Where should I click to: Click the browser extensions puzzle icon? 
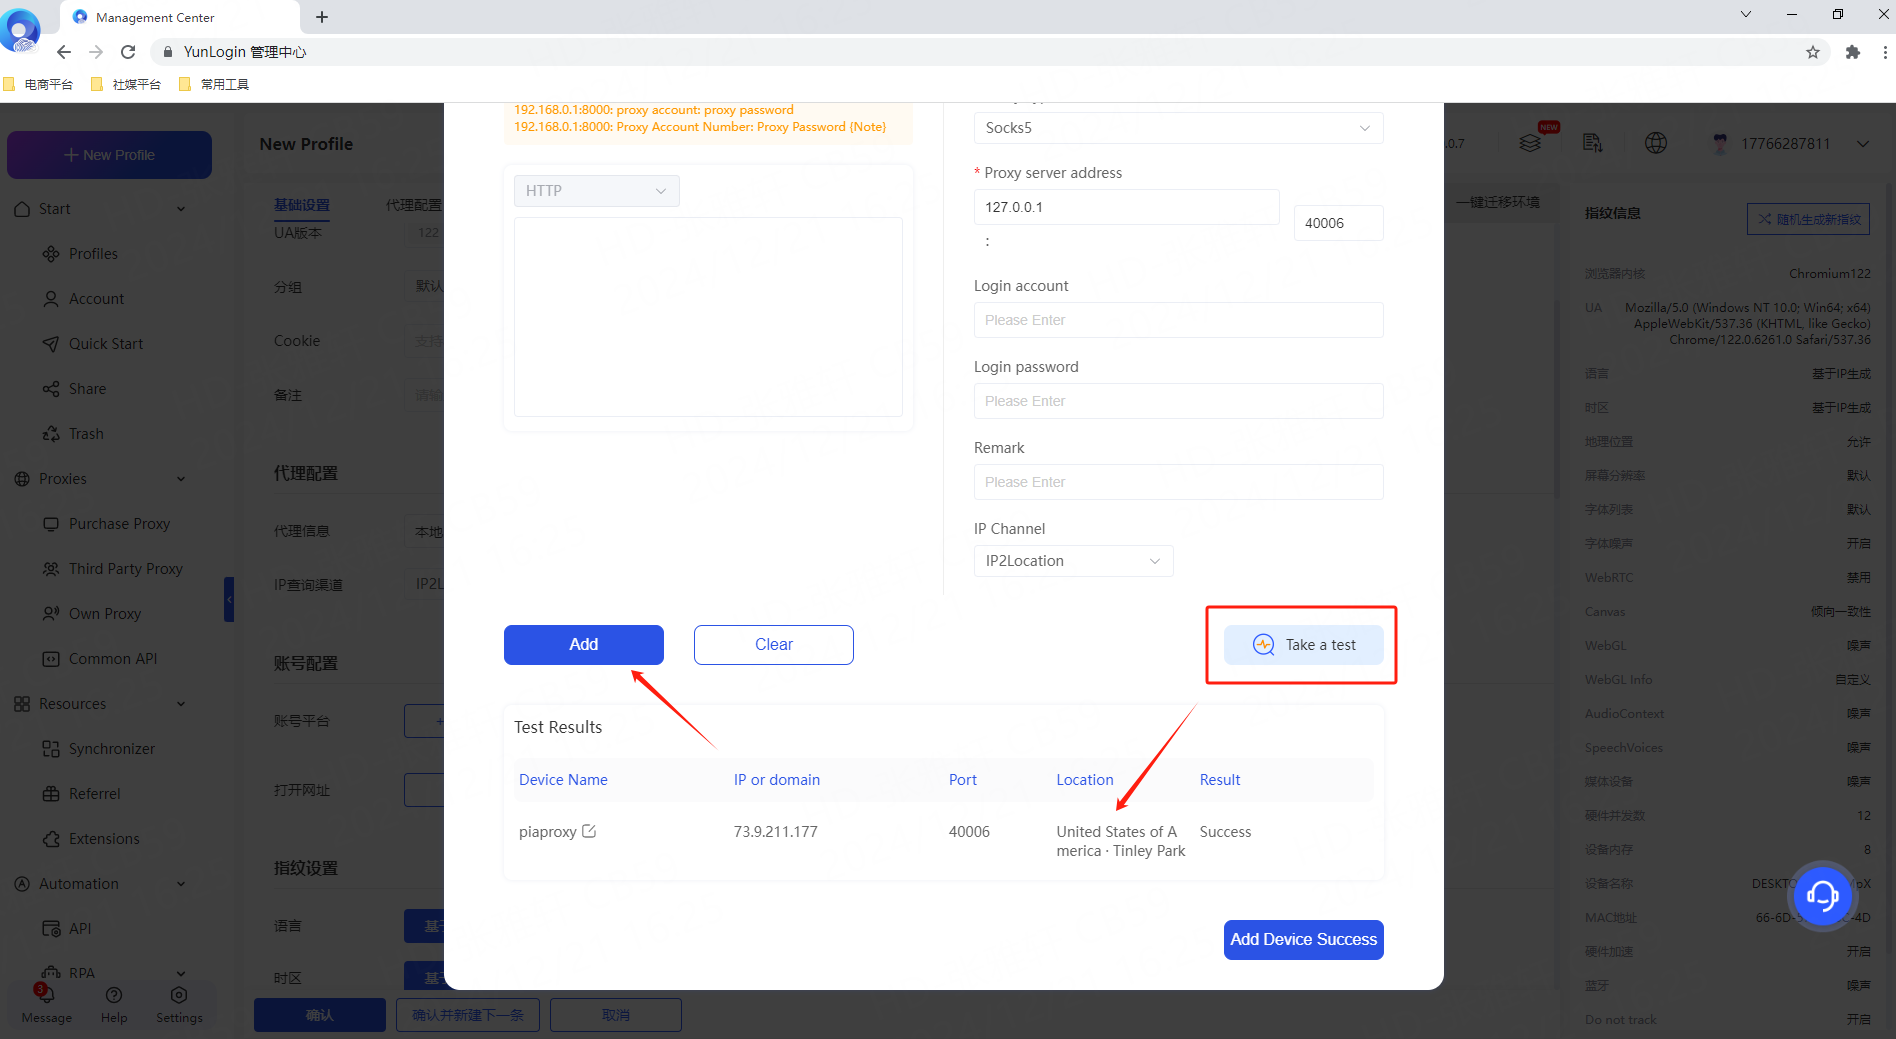[x=1853, y=52]
